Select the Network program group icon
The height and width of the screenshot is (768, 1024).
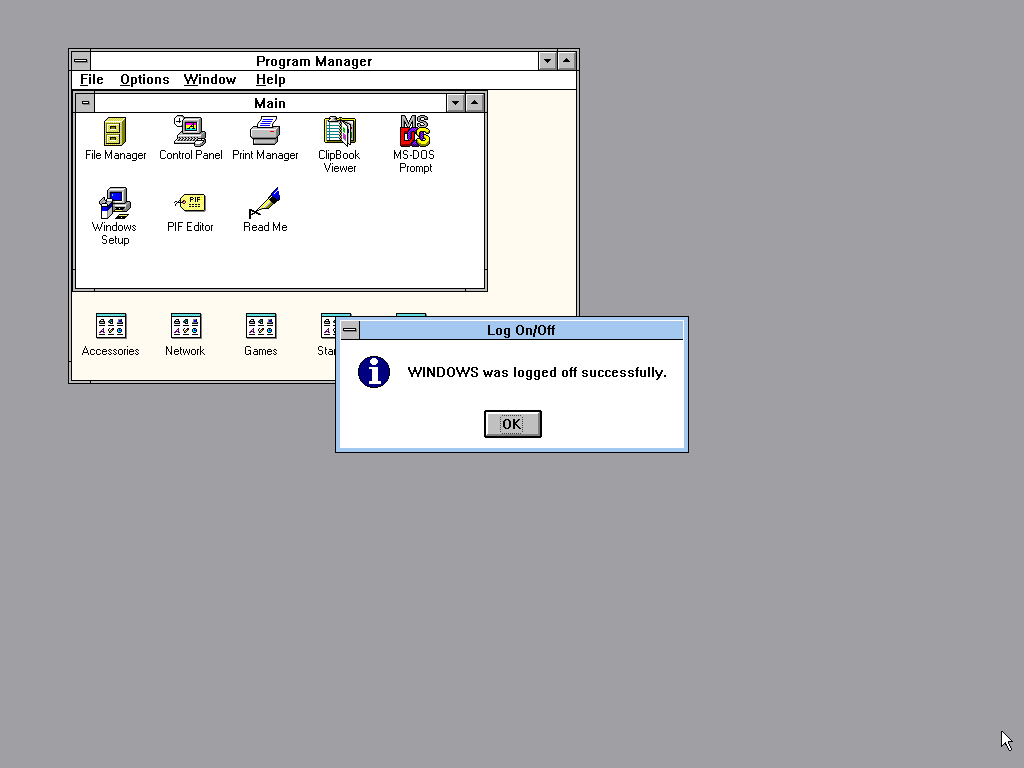[x=185, y=334]
